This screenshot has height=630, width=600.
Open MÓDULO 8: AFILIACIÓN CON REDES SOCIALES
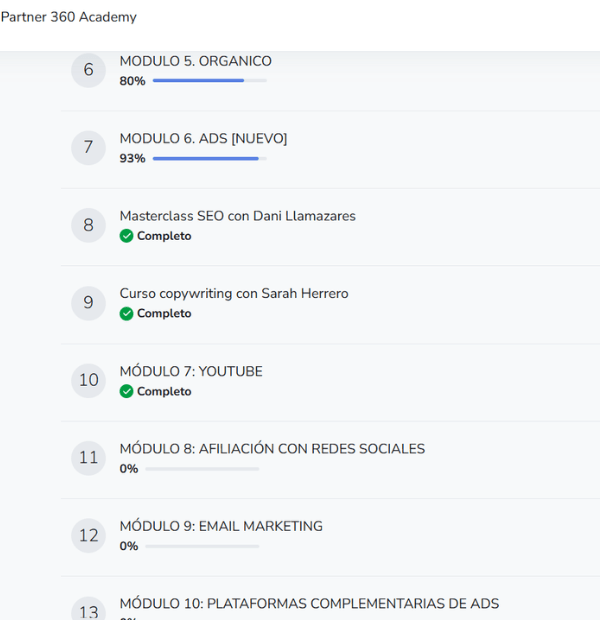(x=272, y=449)
